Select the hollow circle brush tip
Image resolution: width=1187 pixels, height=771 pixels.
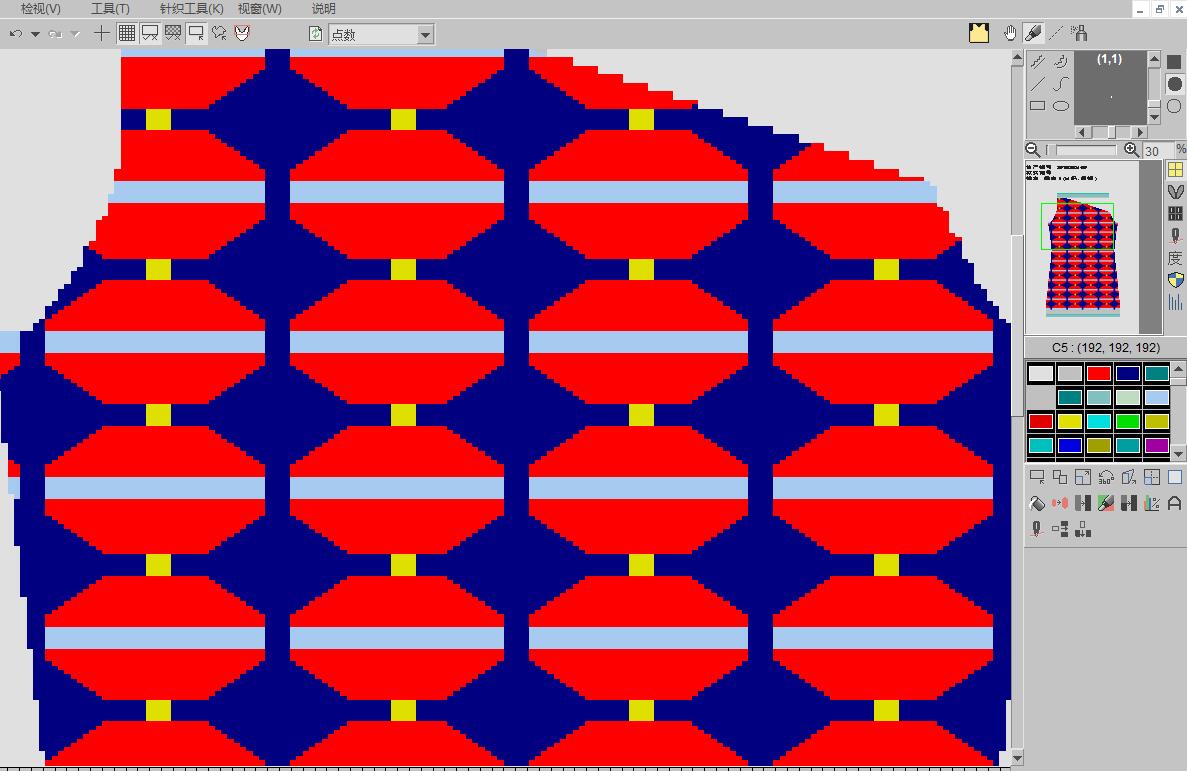click(x=1174, y=106)
